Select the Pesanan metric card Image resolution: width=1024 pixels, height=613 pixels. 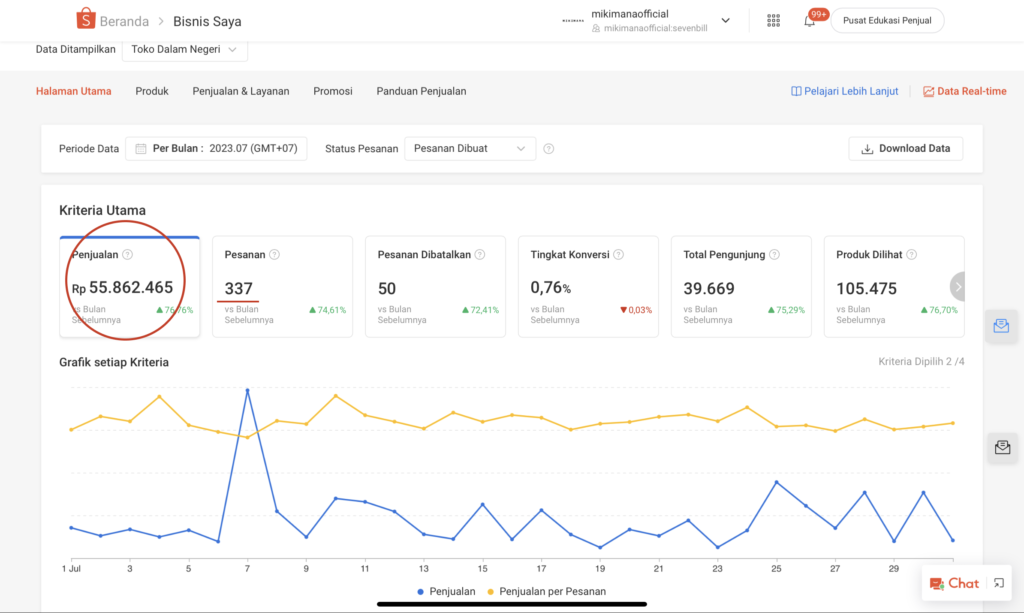(282, 286)
